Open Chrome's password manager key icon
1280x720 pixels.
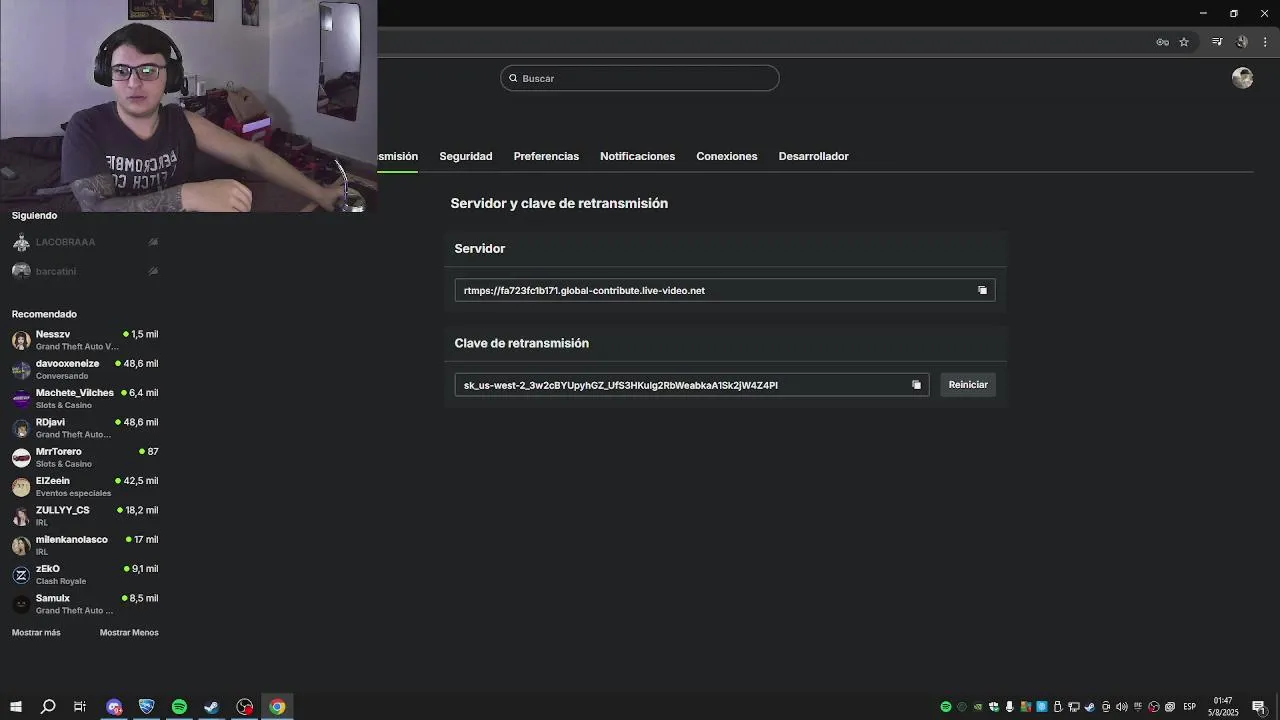[1162, 42]
